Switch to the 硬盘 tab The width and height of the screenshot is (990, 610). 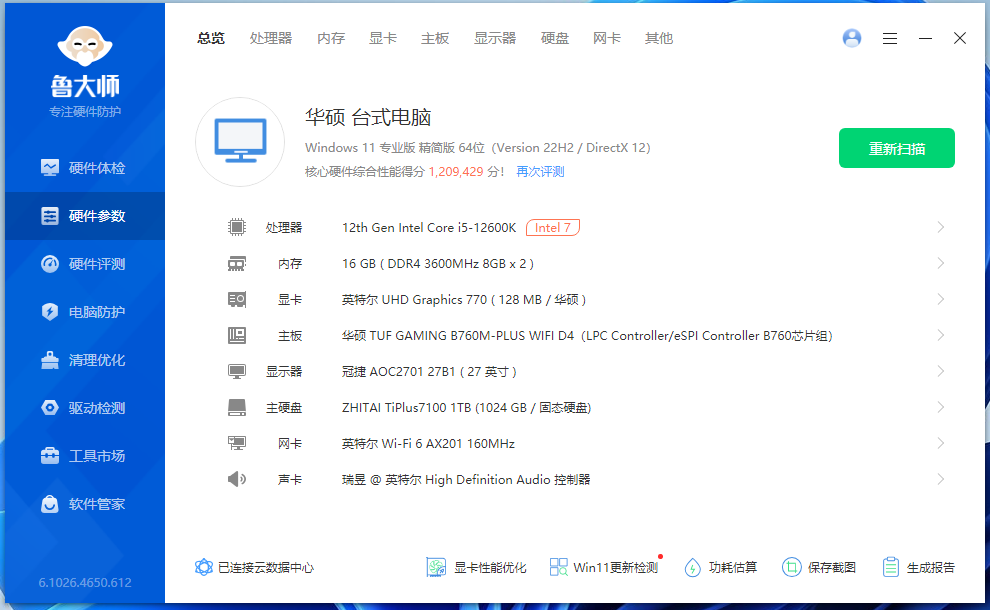555,39
